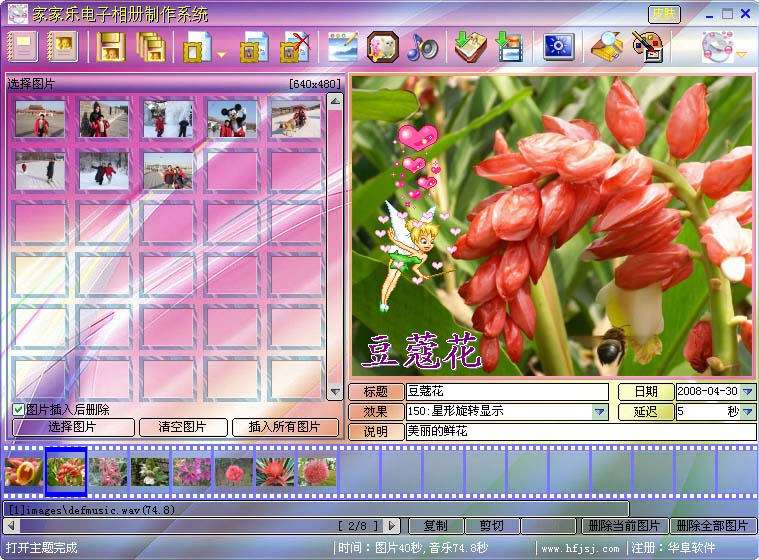The height and width of the screenshot is (560, 759).
Task: Click the 标题 title input field
Action: [507, 391]
